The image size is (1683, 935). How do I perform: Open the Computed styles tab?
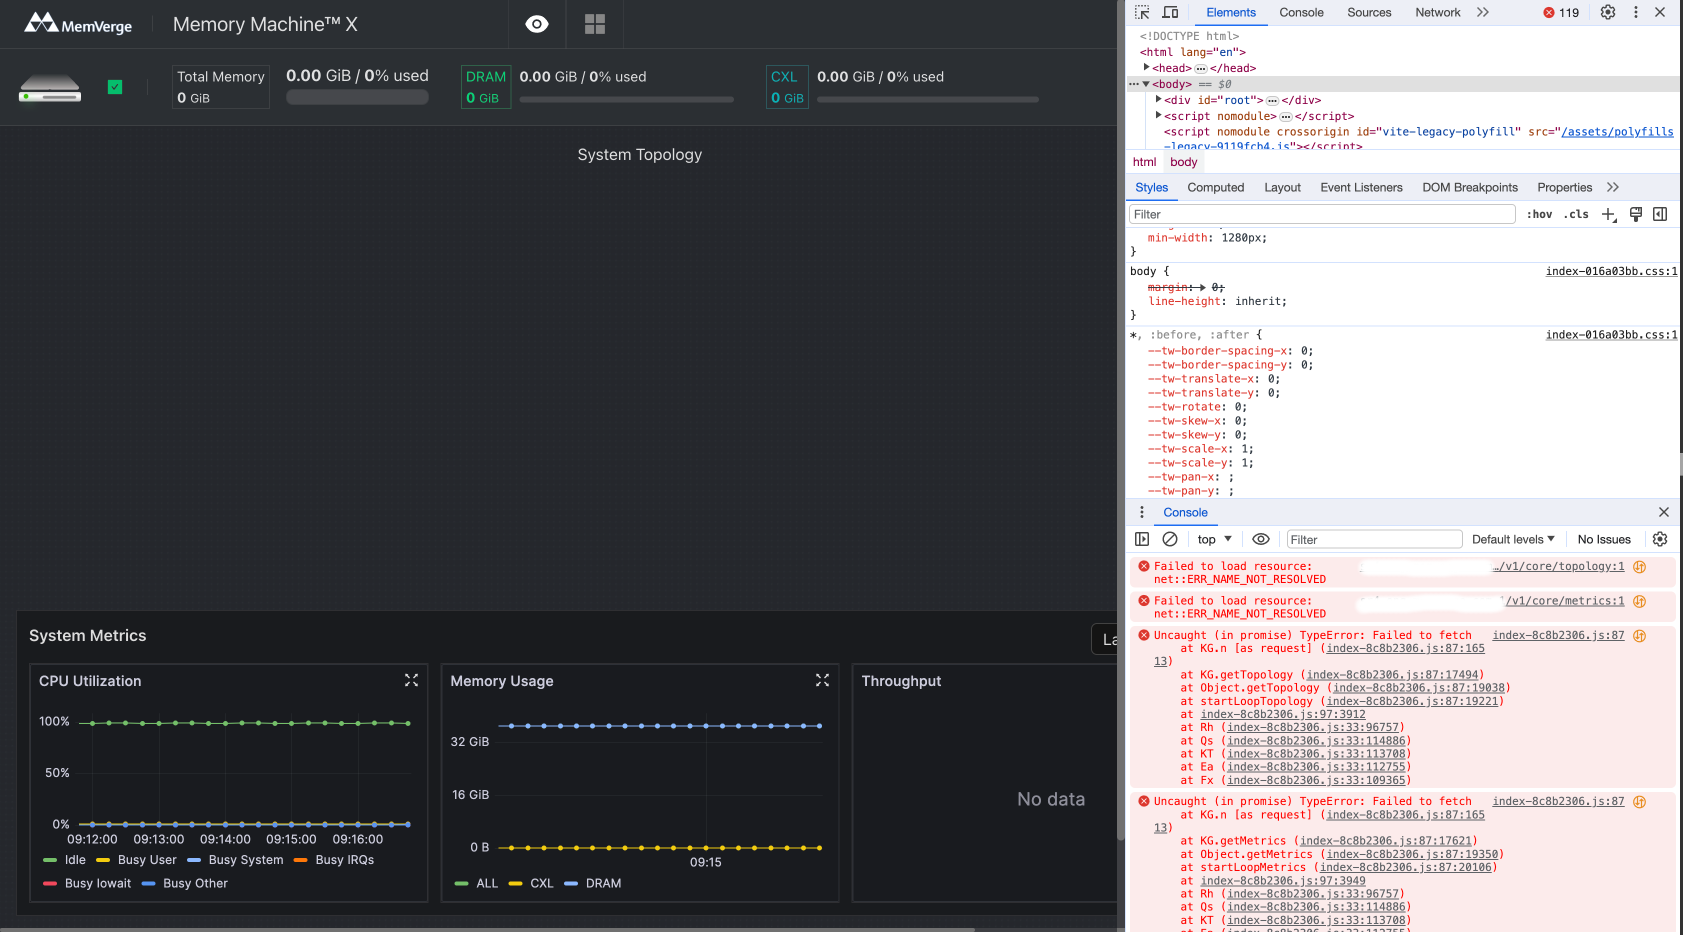point(1216,187)
